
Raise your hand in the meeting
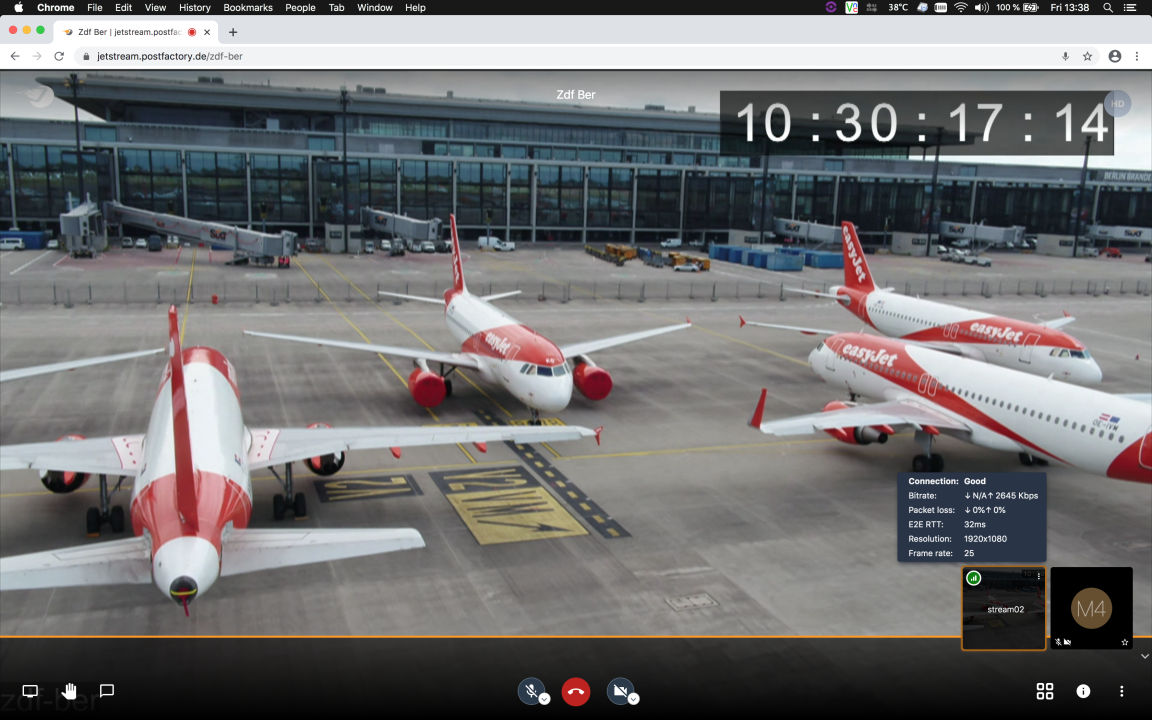point(69,691)
